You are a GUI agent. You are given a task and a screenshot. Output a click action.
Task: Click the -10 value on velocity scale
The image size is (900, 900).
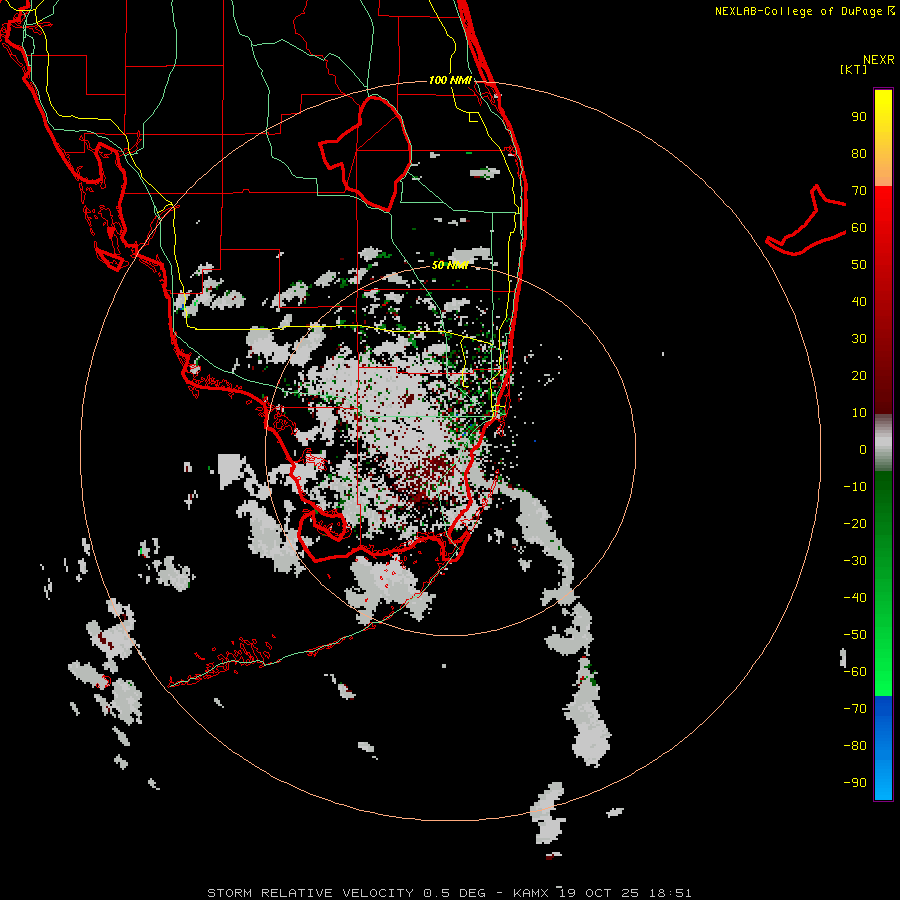(x=855, y=487)
